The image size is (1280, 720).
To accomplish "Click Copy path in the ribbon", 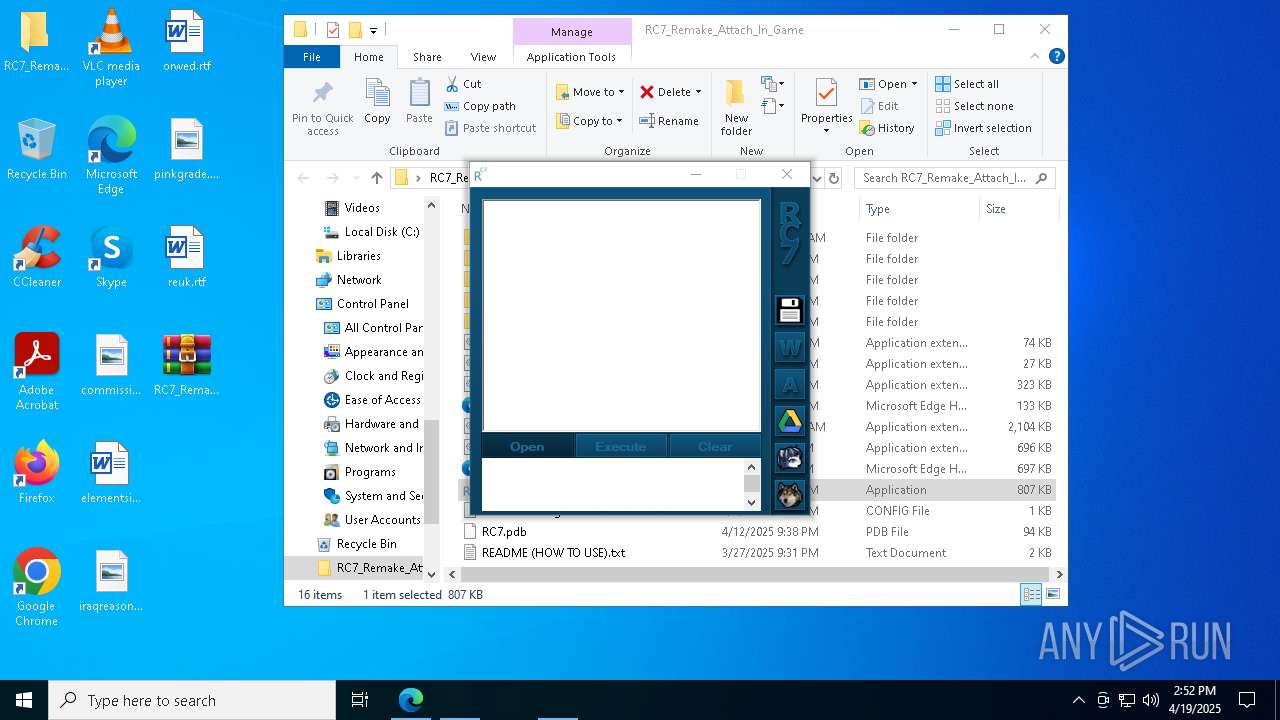I will coord(480,106).
